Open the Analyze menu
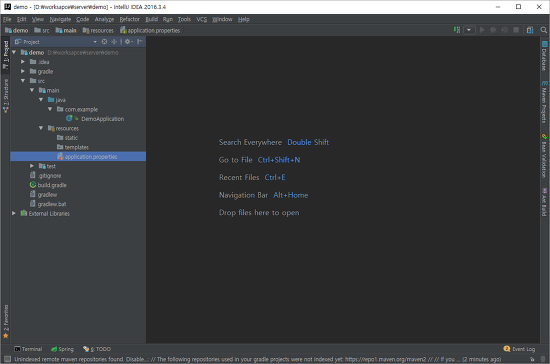 pos(104,19)
